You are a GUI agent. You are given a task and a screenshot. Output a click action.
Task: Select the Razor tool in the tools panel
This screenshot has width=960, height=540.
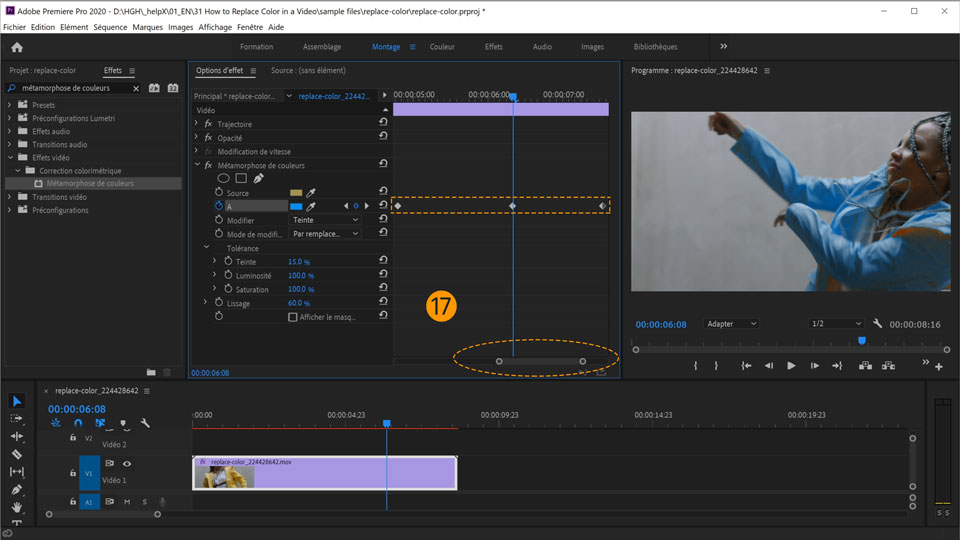click(x=16, y=454)
